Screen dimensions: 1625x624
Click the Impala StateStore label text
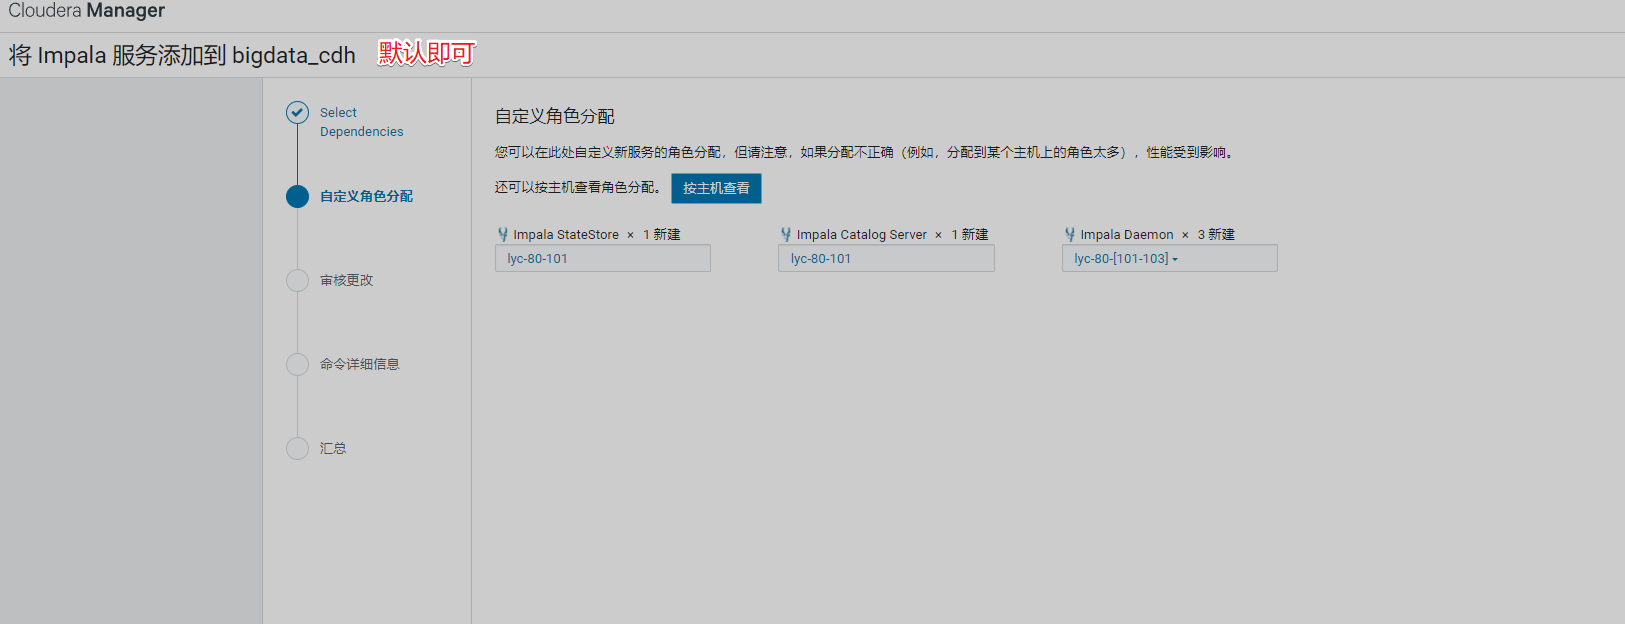pos(566,234)
